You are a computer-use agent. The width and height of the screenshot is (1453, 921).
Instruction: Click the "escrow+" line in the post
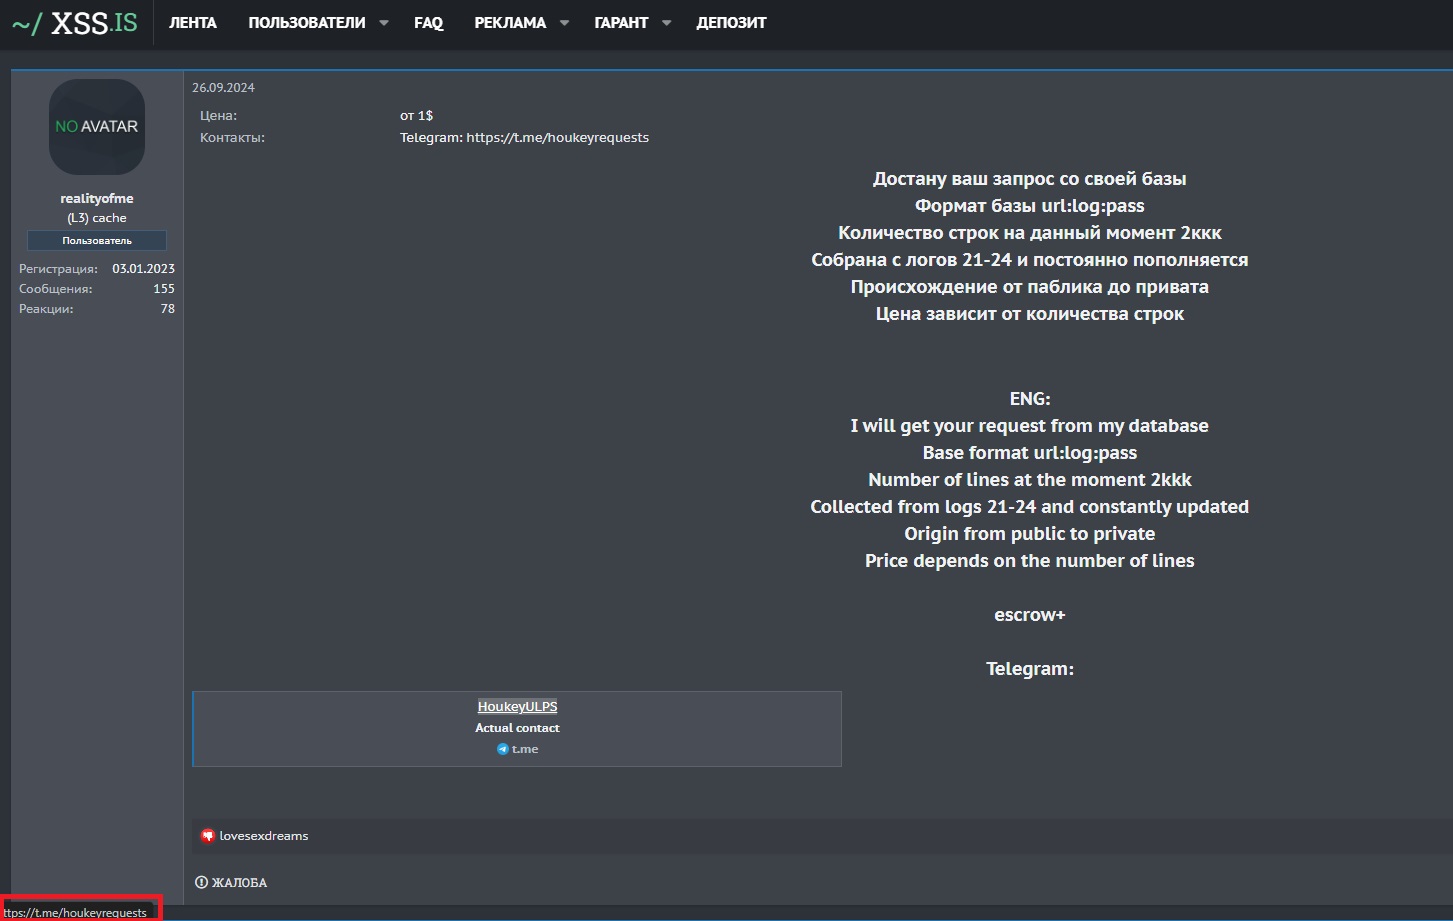(x=1030, y=615)
